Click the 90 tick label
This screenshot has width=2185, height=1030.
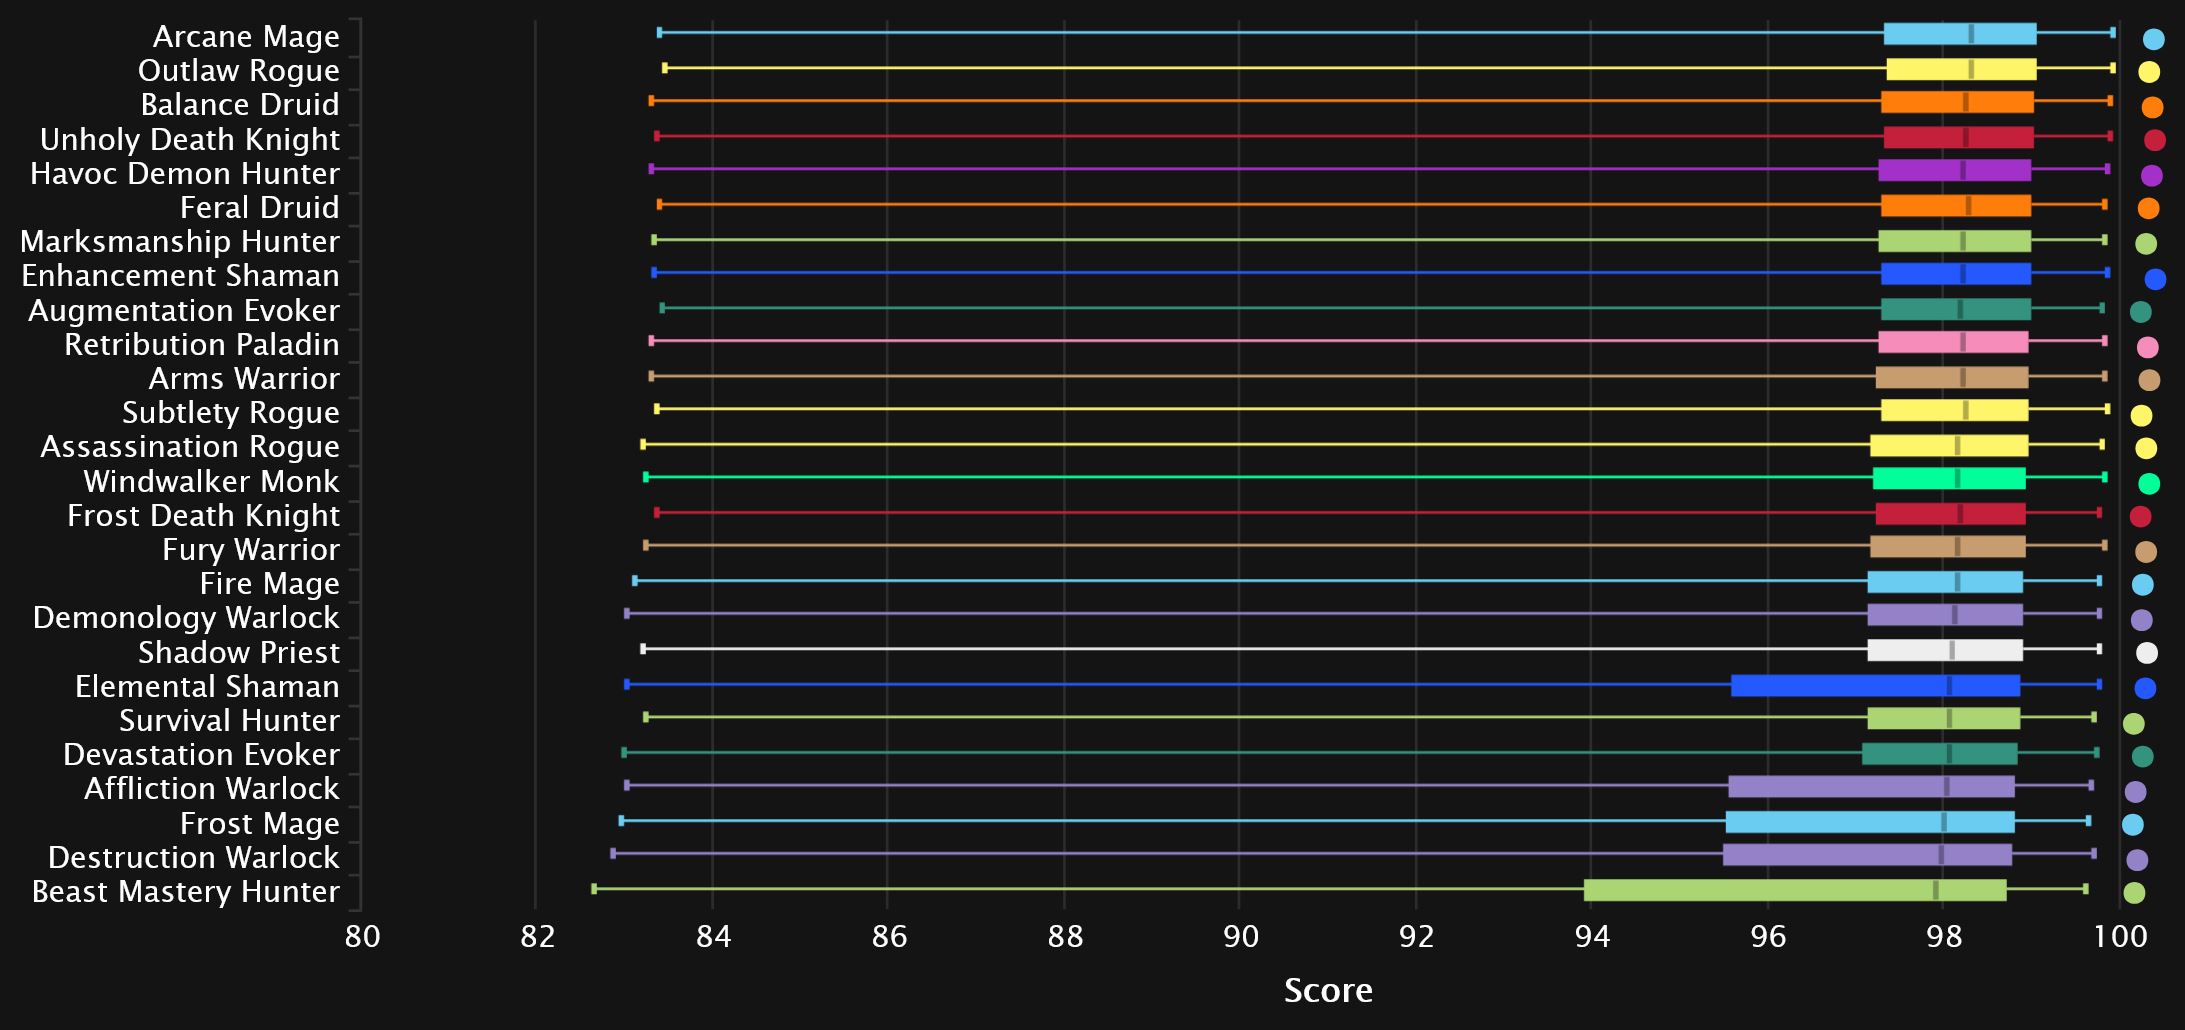1241,937
